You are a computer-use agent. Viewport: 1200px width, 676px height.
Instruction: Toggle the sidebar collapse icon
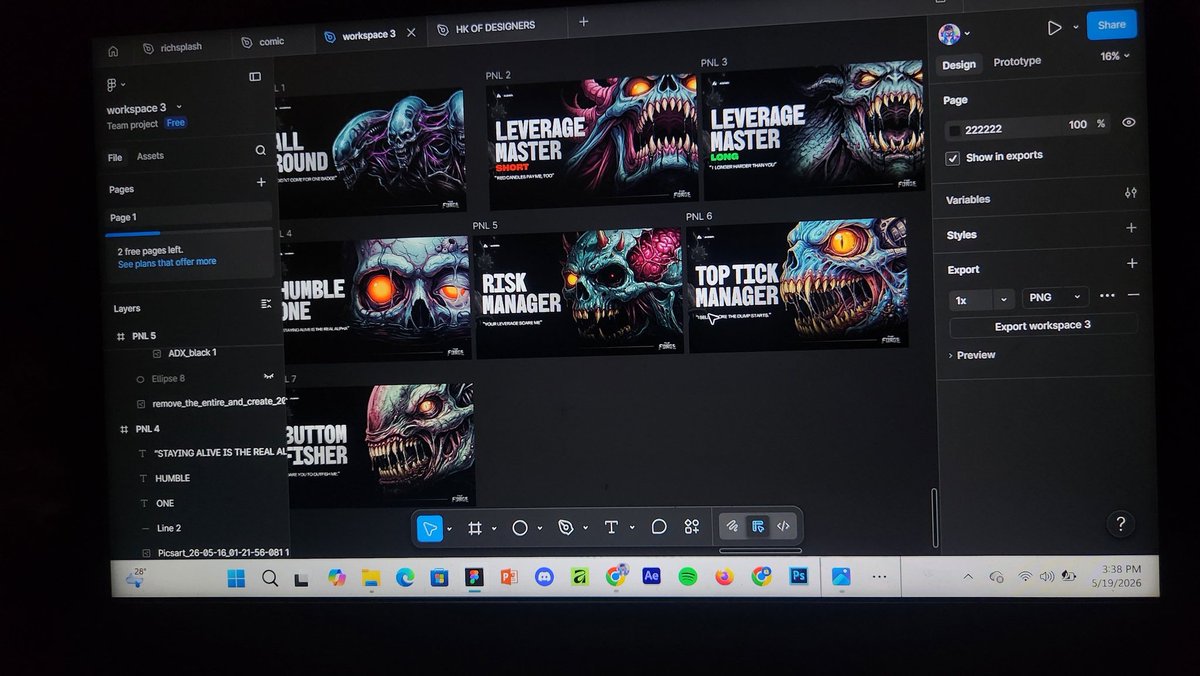(255, 77)
